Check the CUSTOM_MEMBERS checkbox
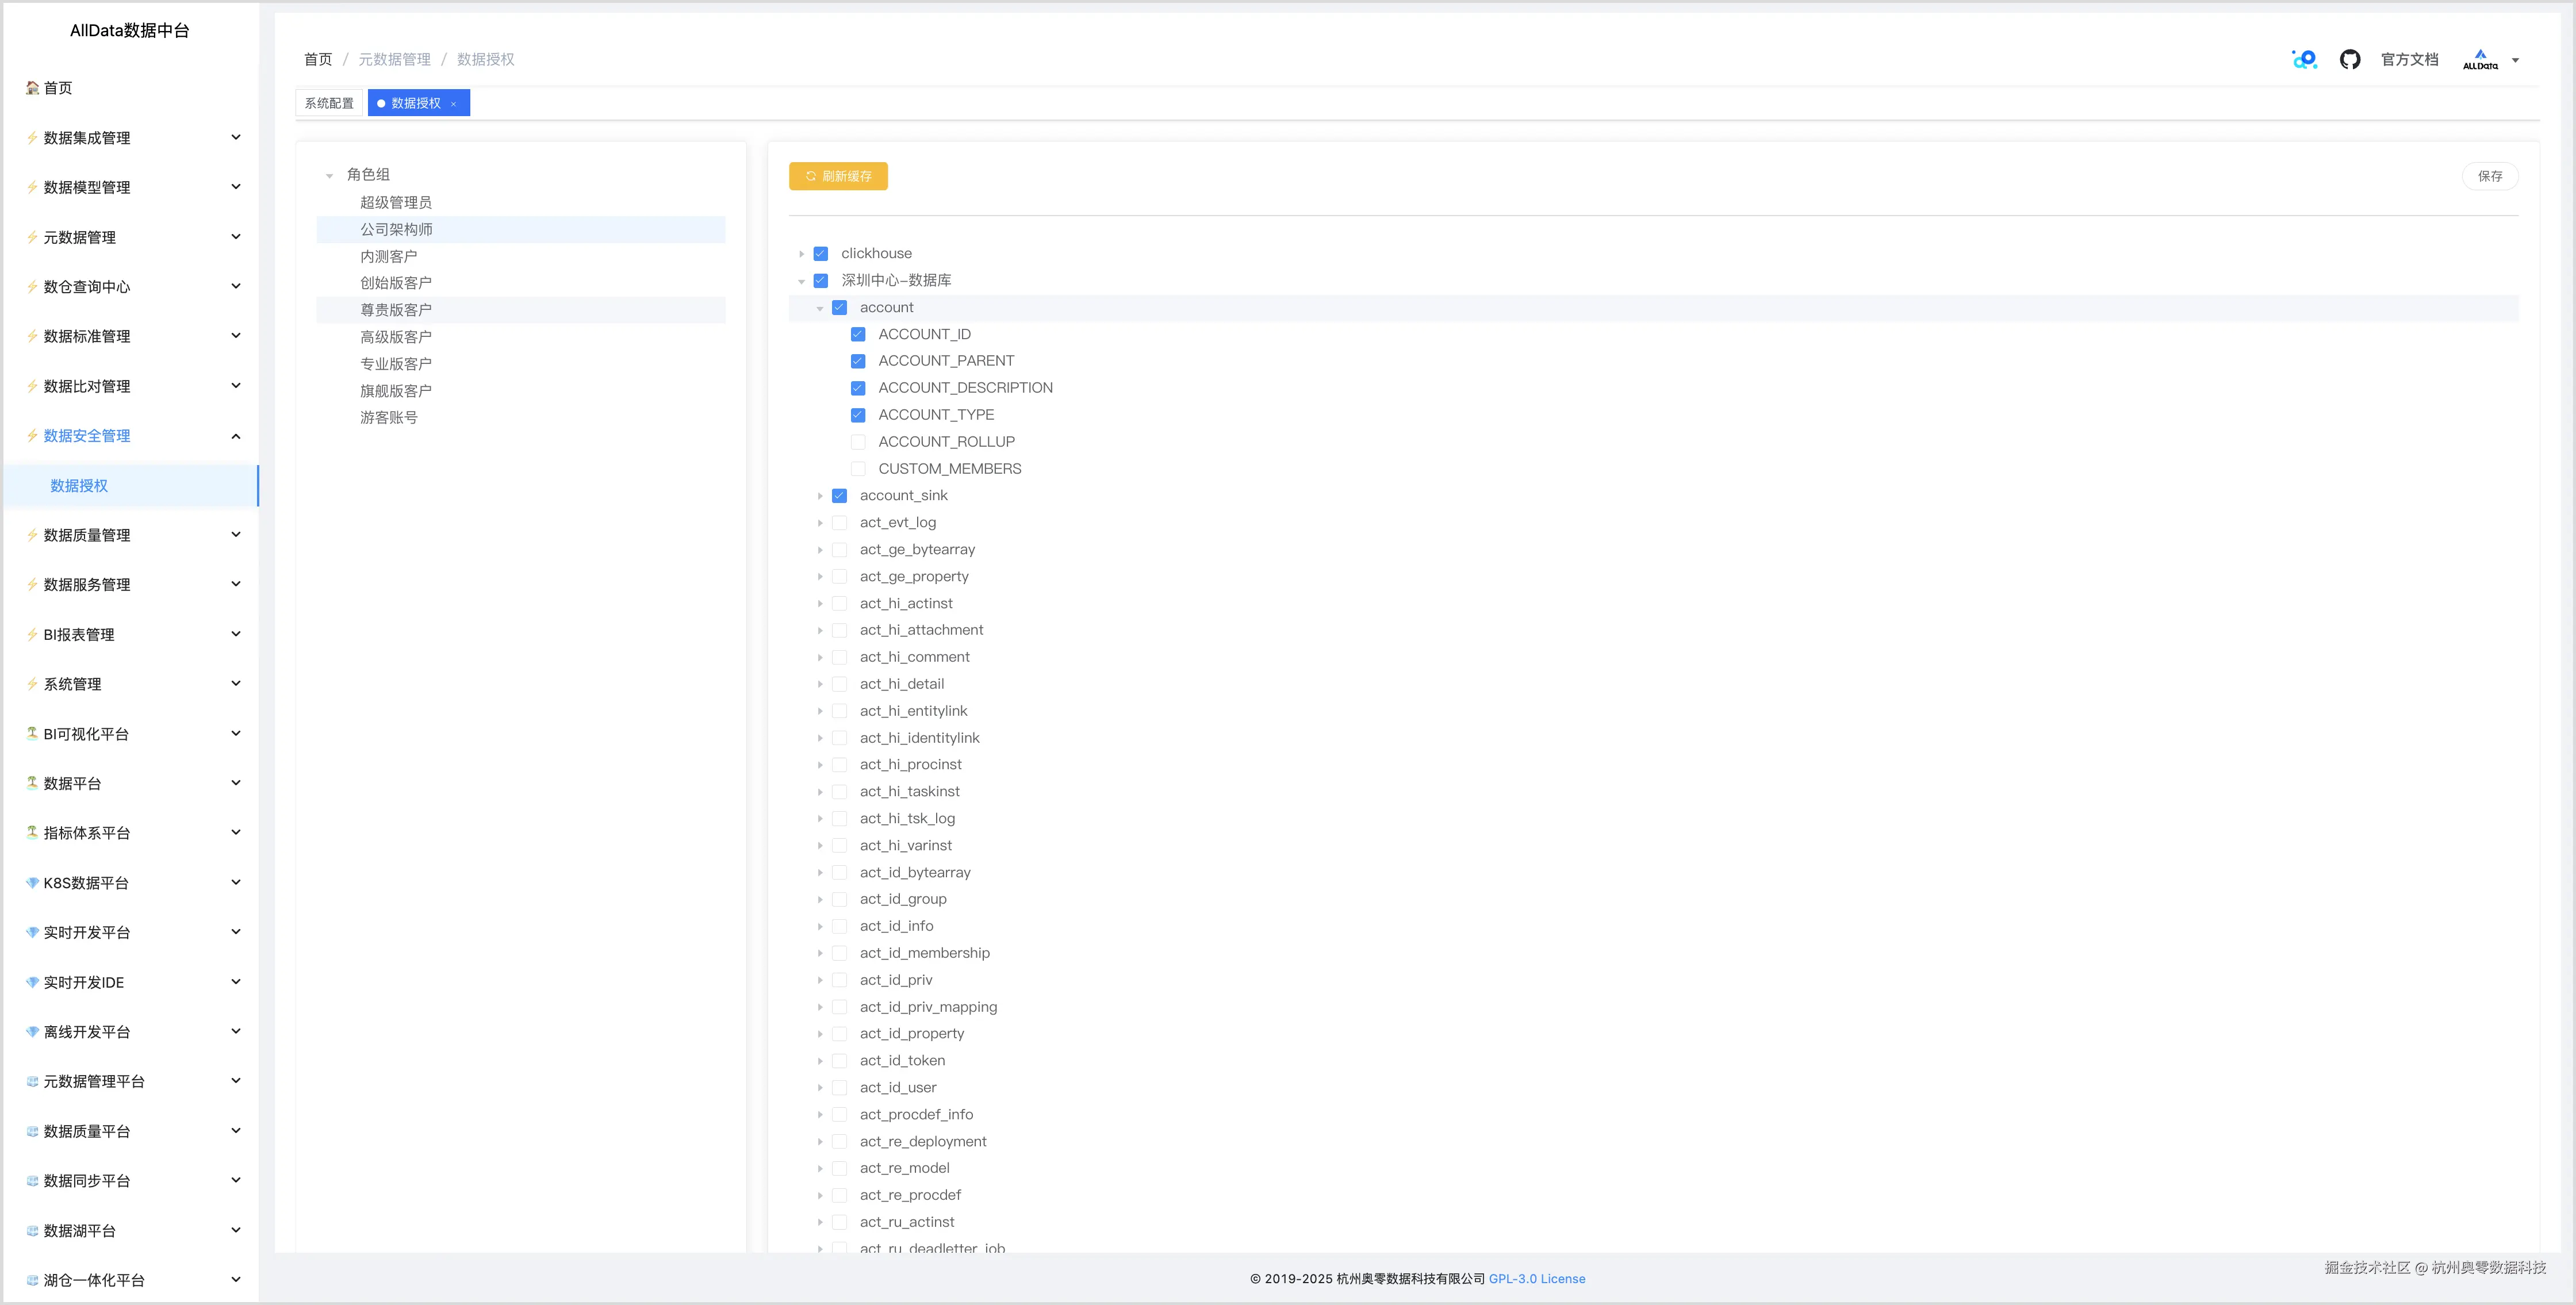 point(858,469)
